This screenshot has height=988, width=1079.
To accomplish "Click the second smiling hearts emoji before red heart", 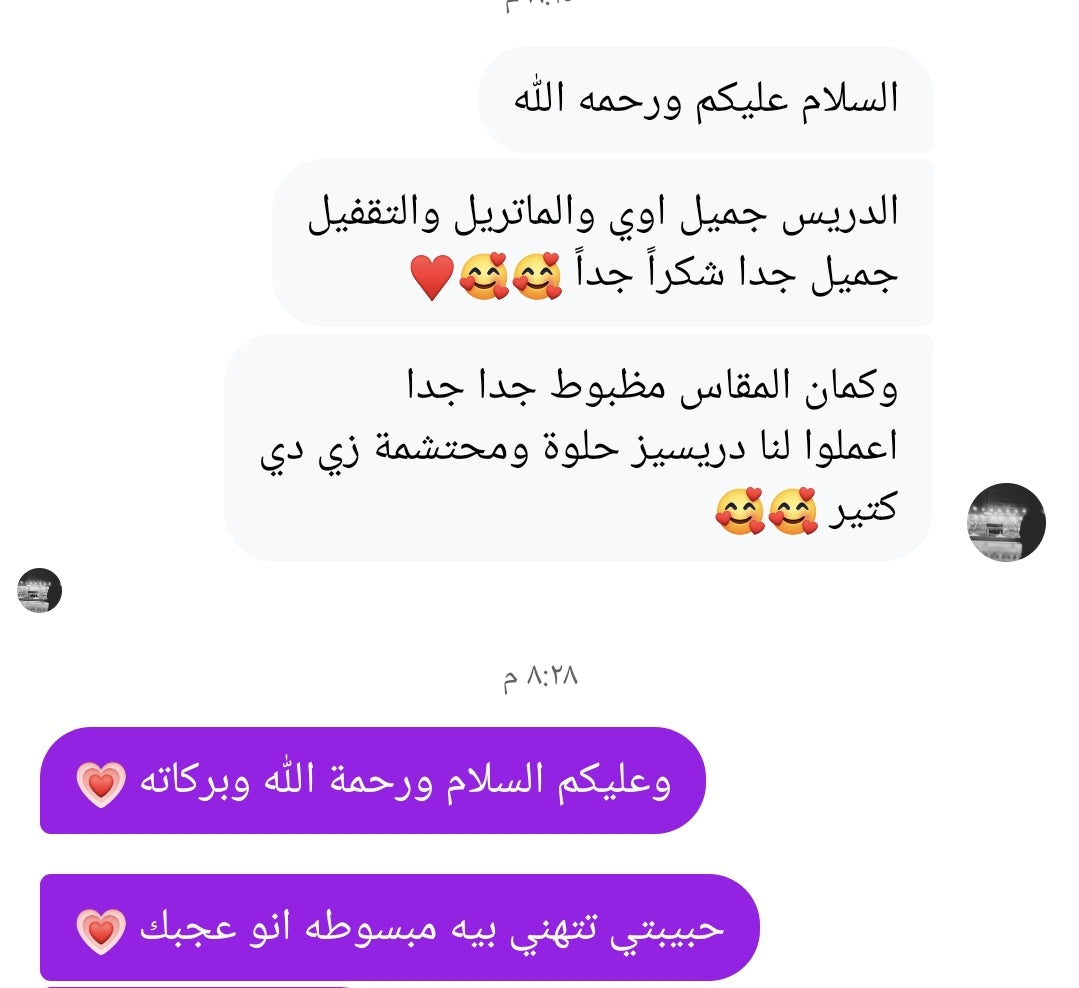I will (x=484, y=277).
